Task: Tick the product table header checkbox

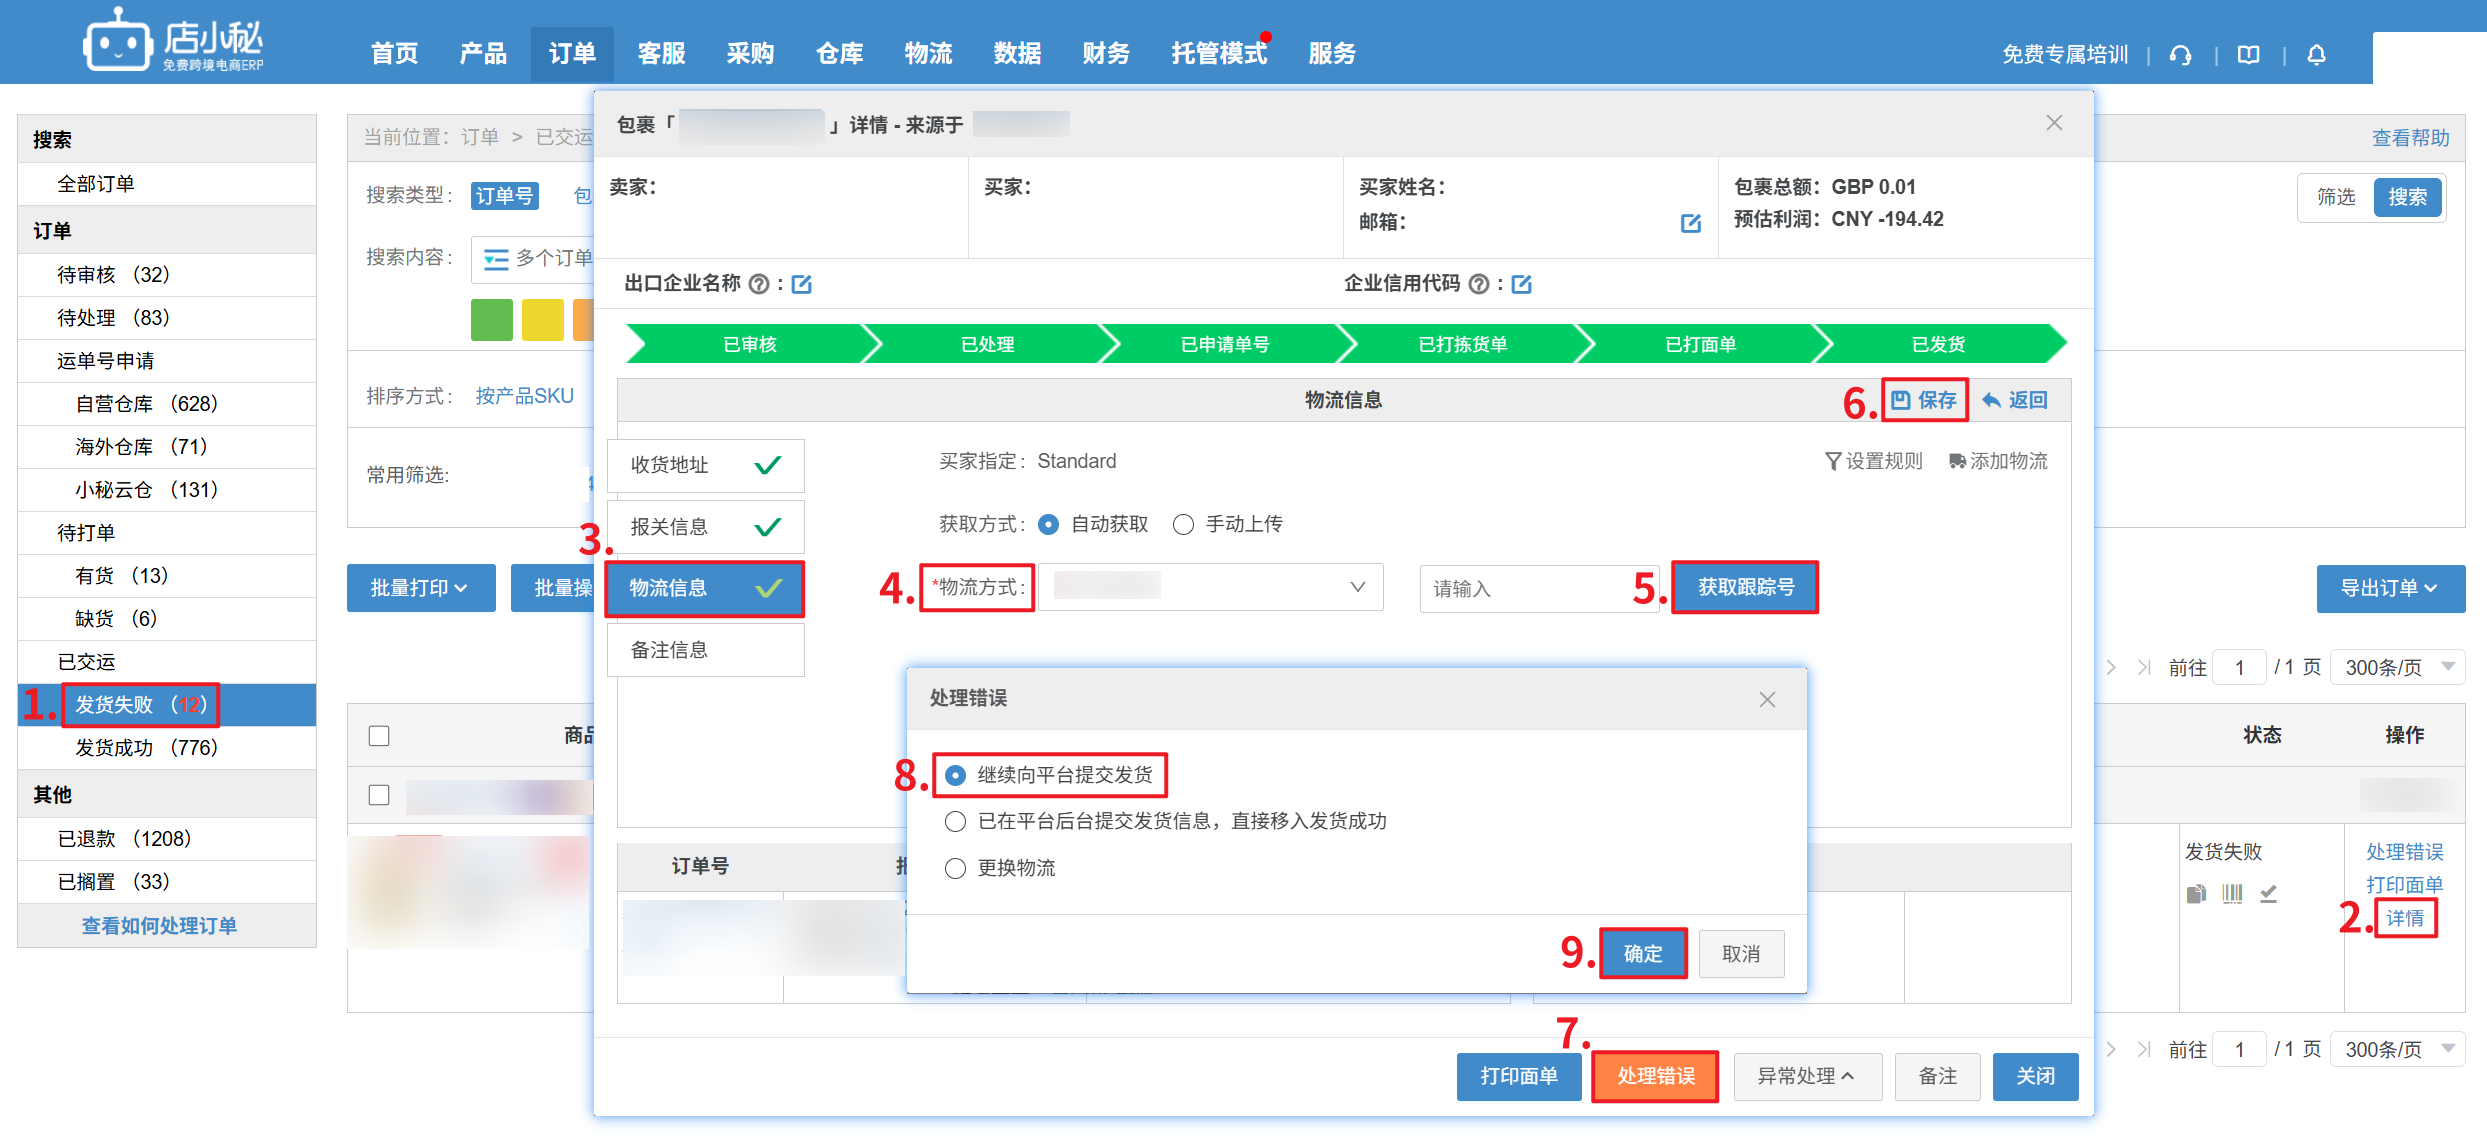Action: [x=379, y=736]
